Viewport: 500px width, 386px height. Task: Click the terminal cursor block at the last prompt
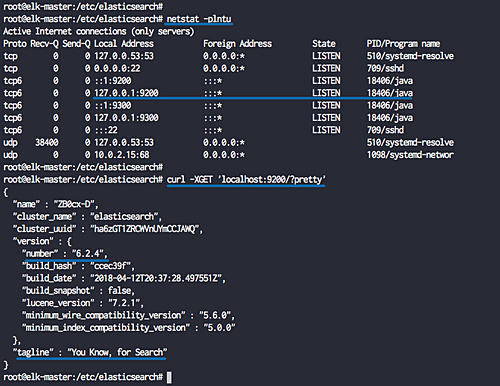point(169,377)
